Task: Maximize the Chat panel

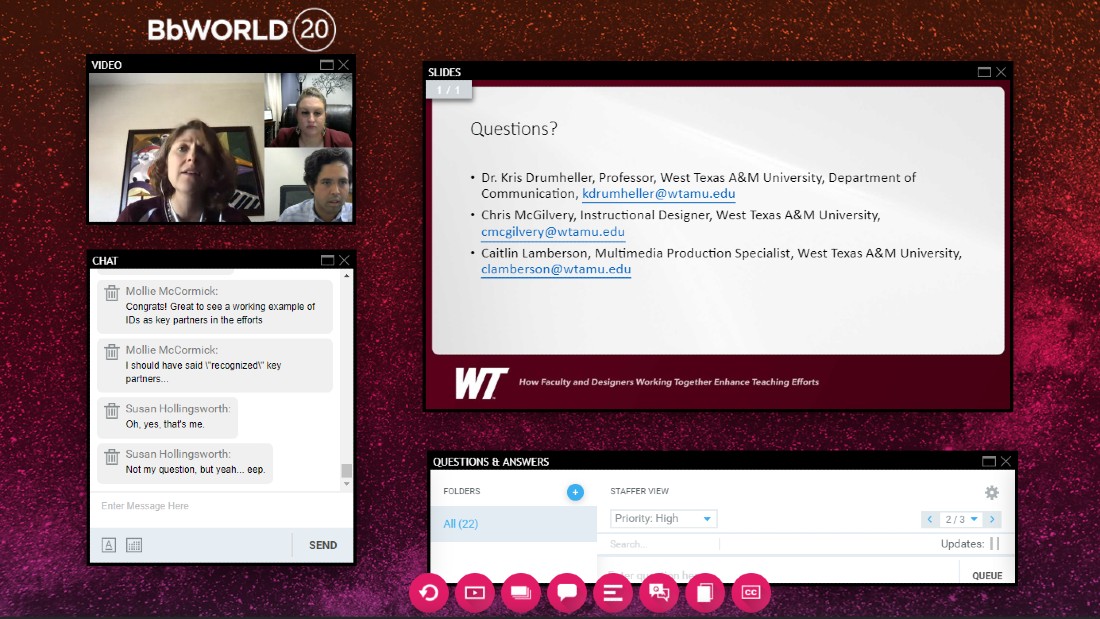Action: tap(327, 260)
